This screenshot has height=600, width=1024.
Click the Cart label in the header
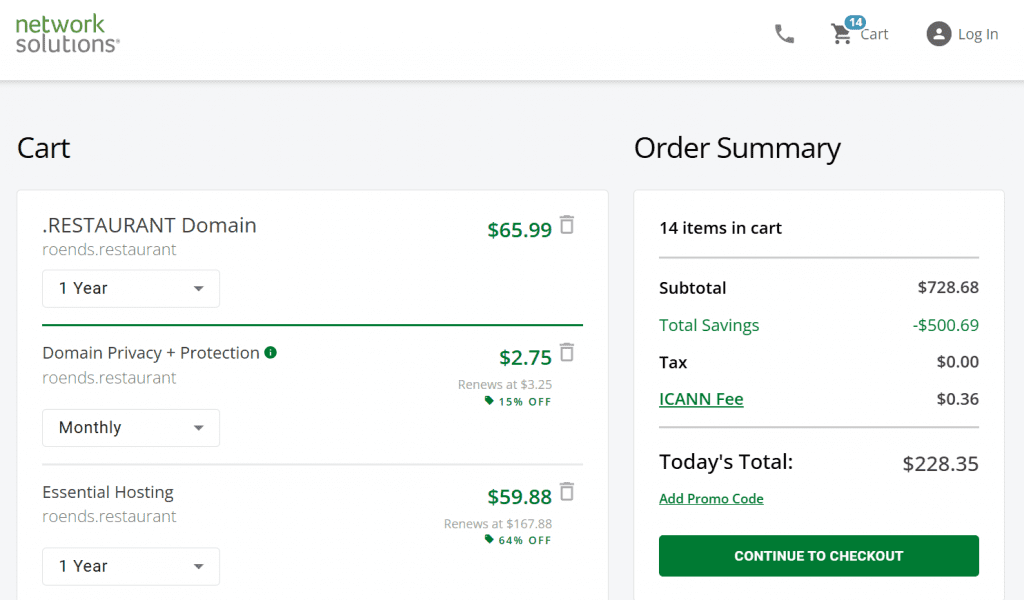pyautogui.click(x=874, y=35)
